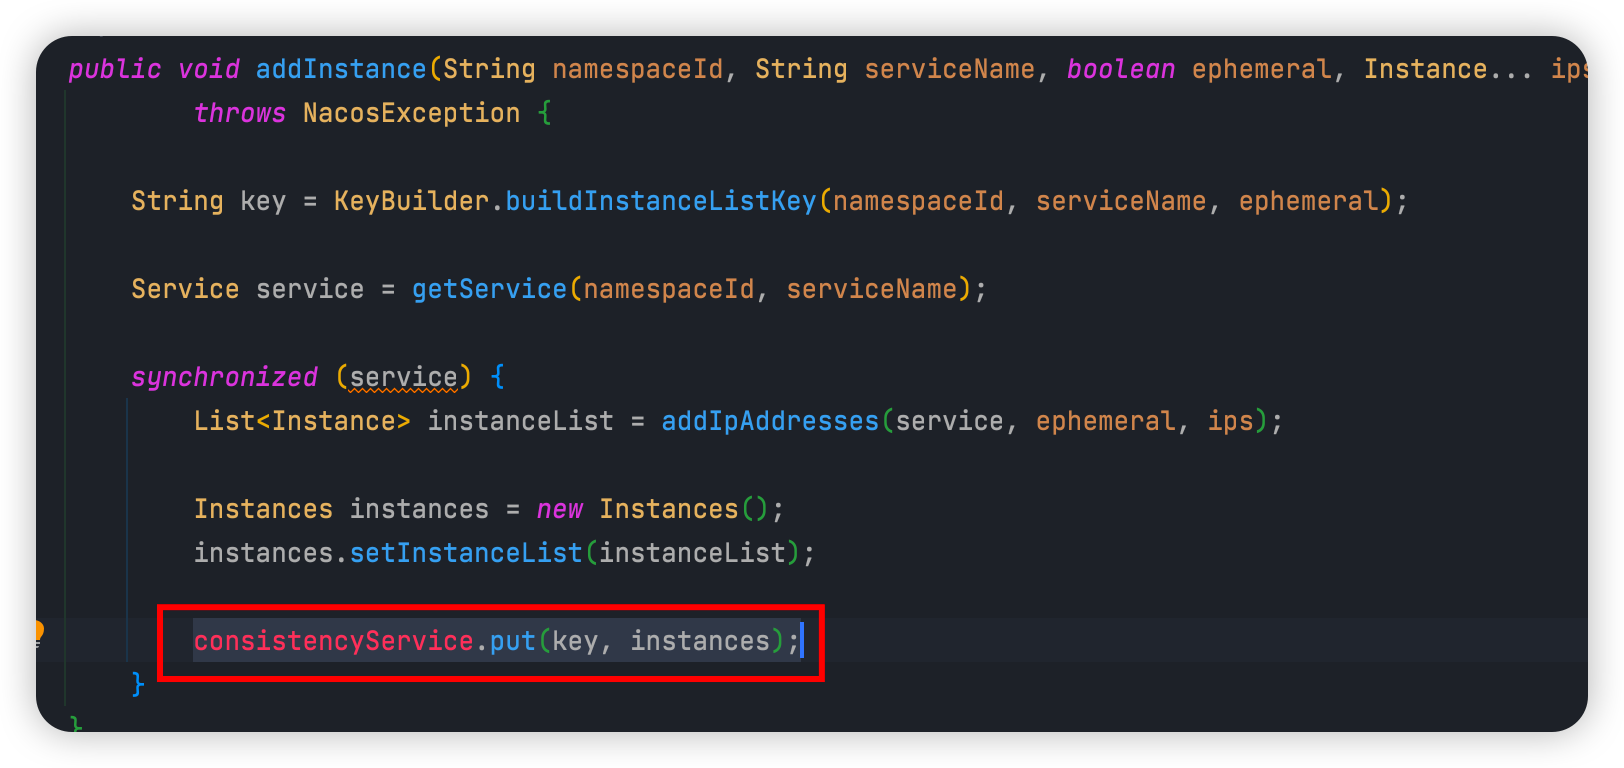
Task: Click the setInstanceList method call
Action: tap(465, 553)
